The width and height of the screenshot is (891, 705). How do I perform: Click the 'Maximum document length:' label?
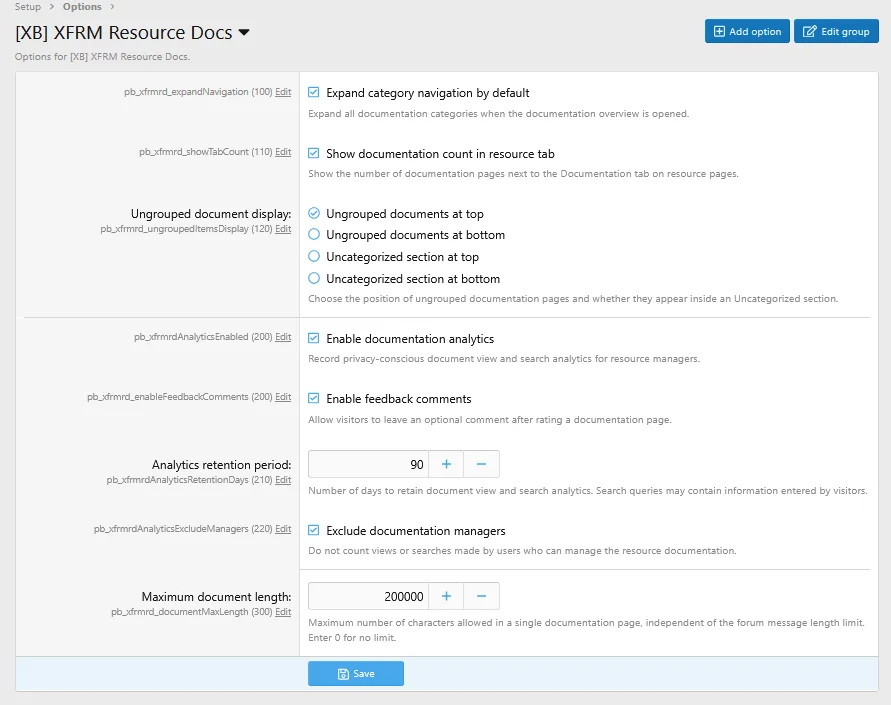pos(216,596)
